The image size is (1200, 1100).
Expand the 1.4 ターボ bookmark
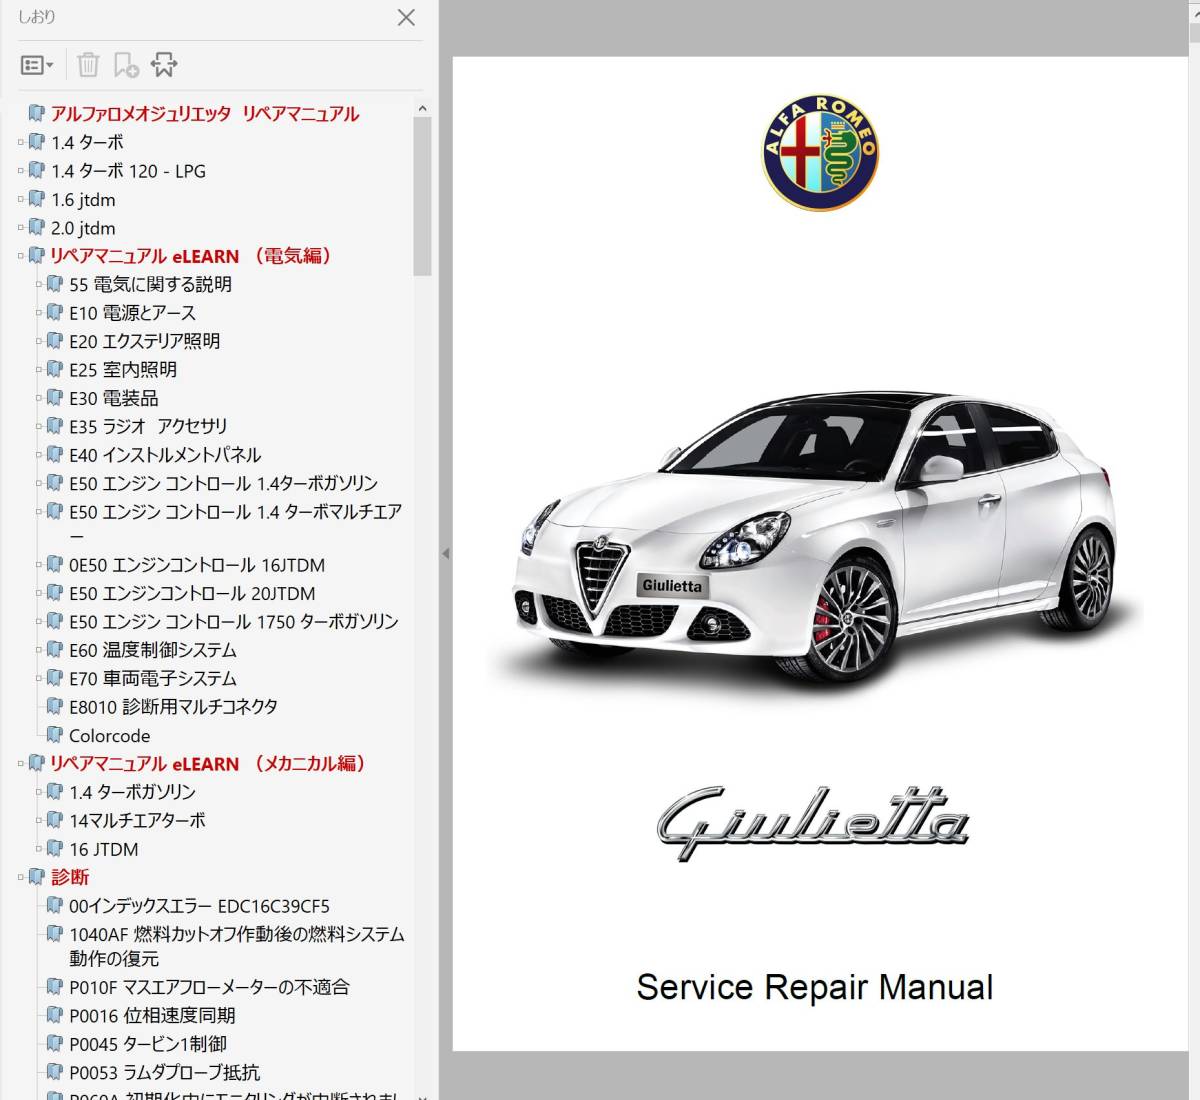[x=20, y=142]
